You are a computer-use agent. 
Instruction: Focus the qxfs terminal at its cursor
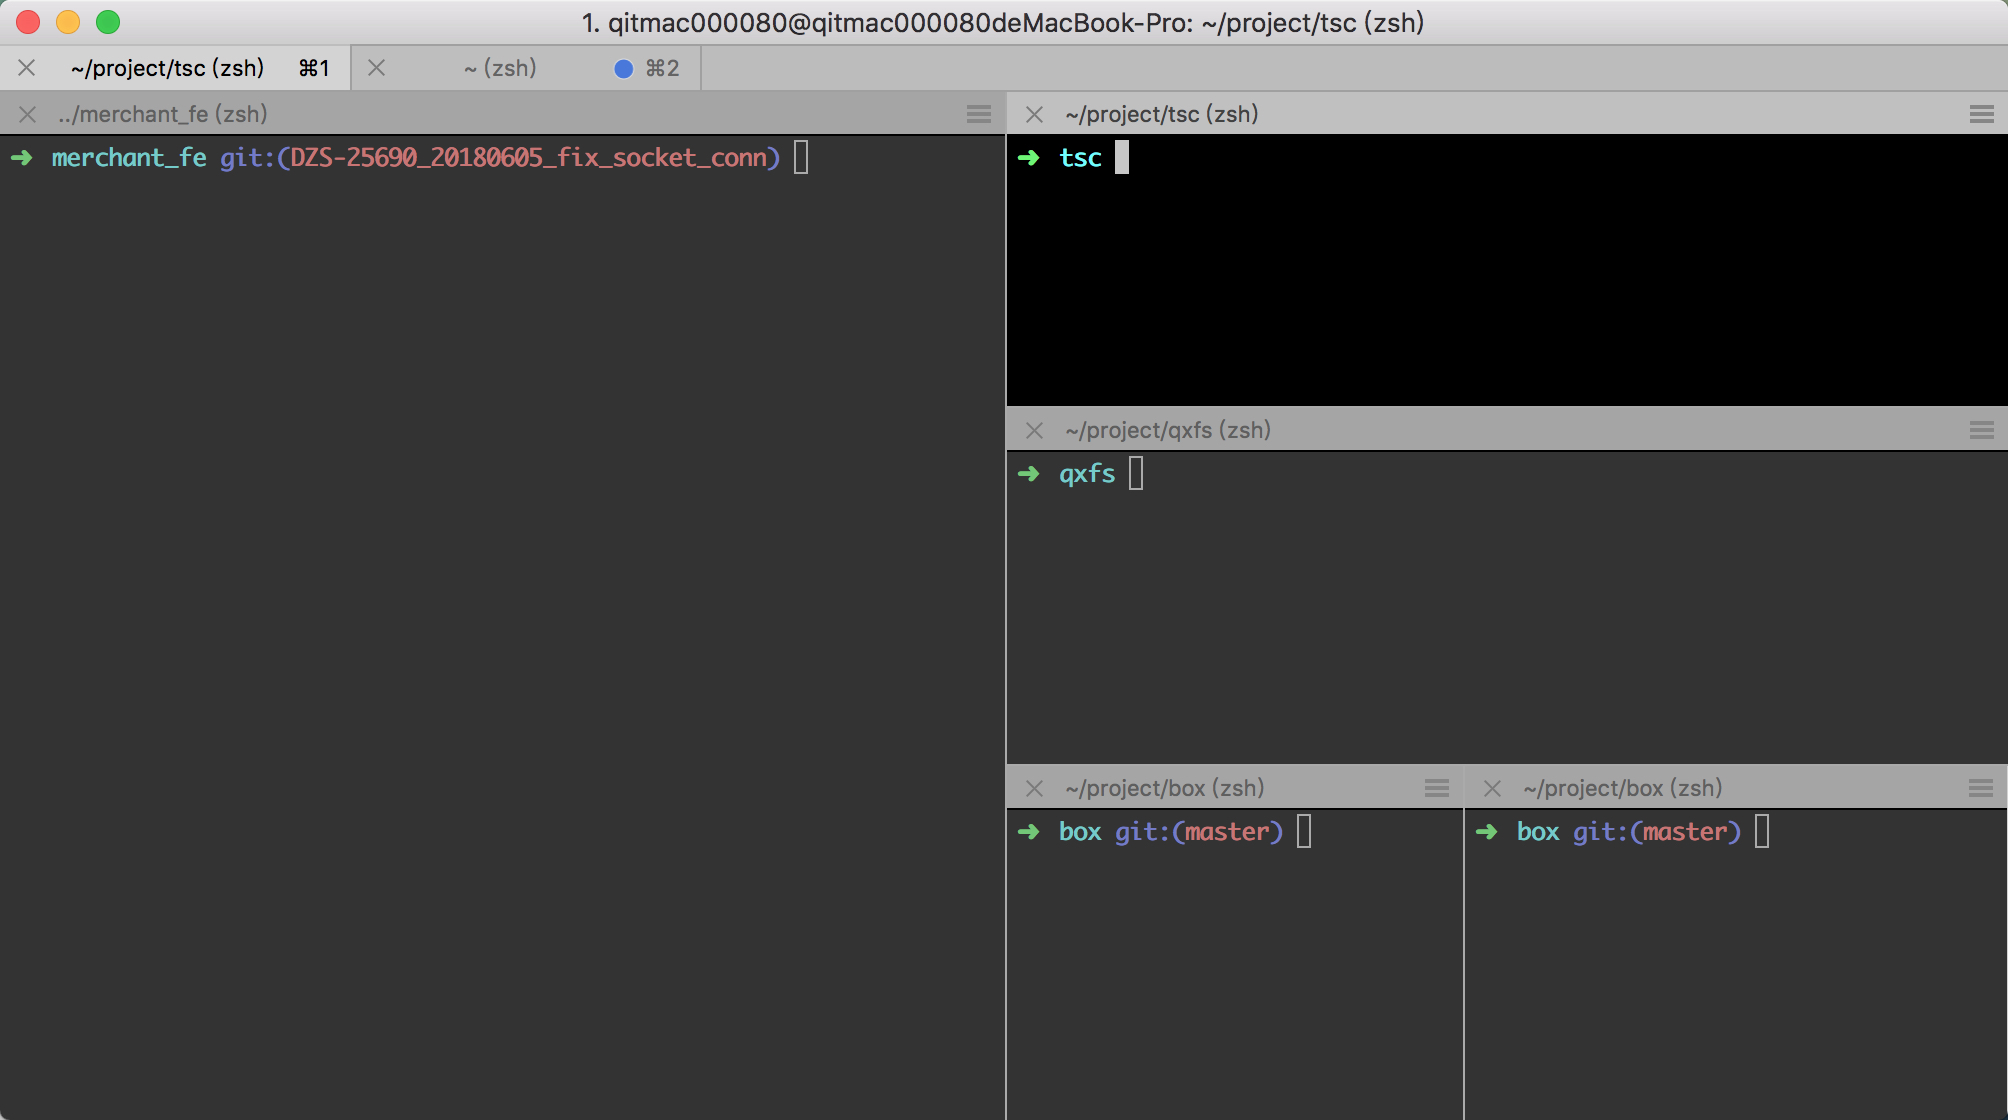[1136, 473]
